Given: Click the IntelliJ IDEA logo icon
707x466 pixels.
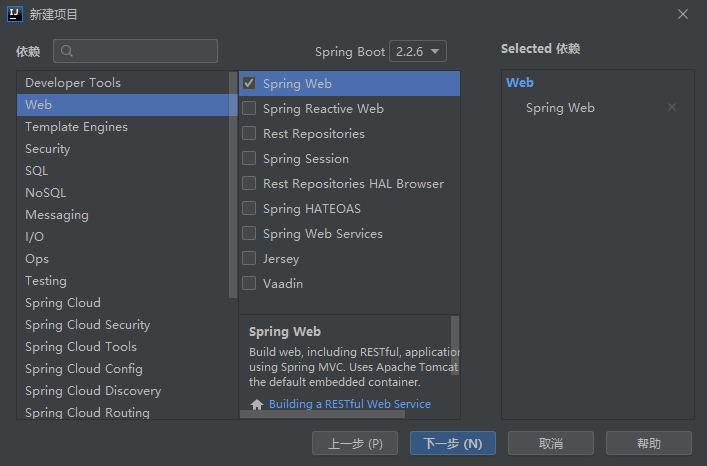Looking at the screenshot, I should click(x=15, y=14).
